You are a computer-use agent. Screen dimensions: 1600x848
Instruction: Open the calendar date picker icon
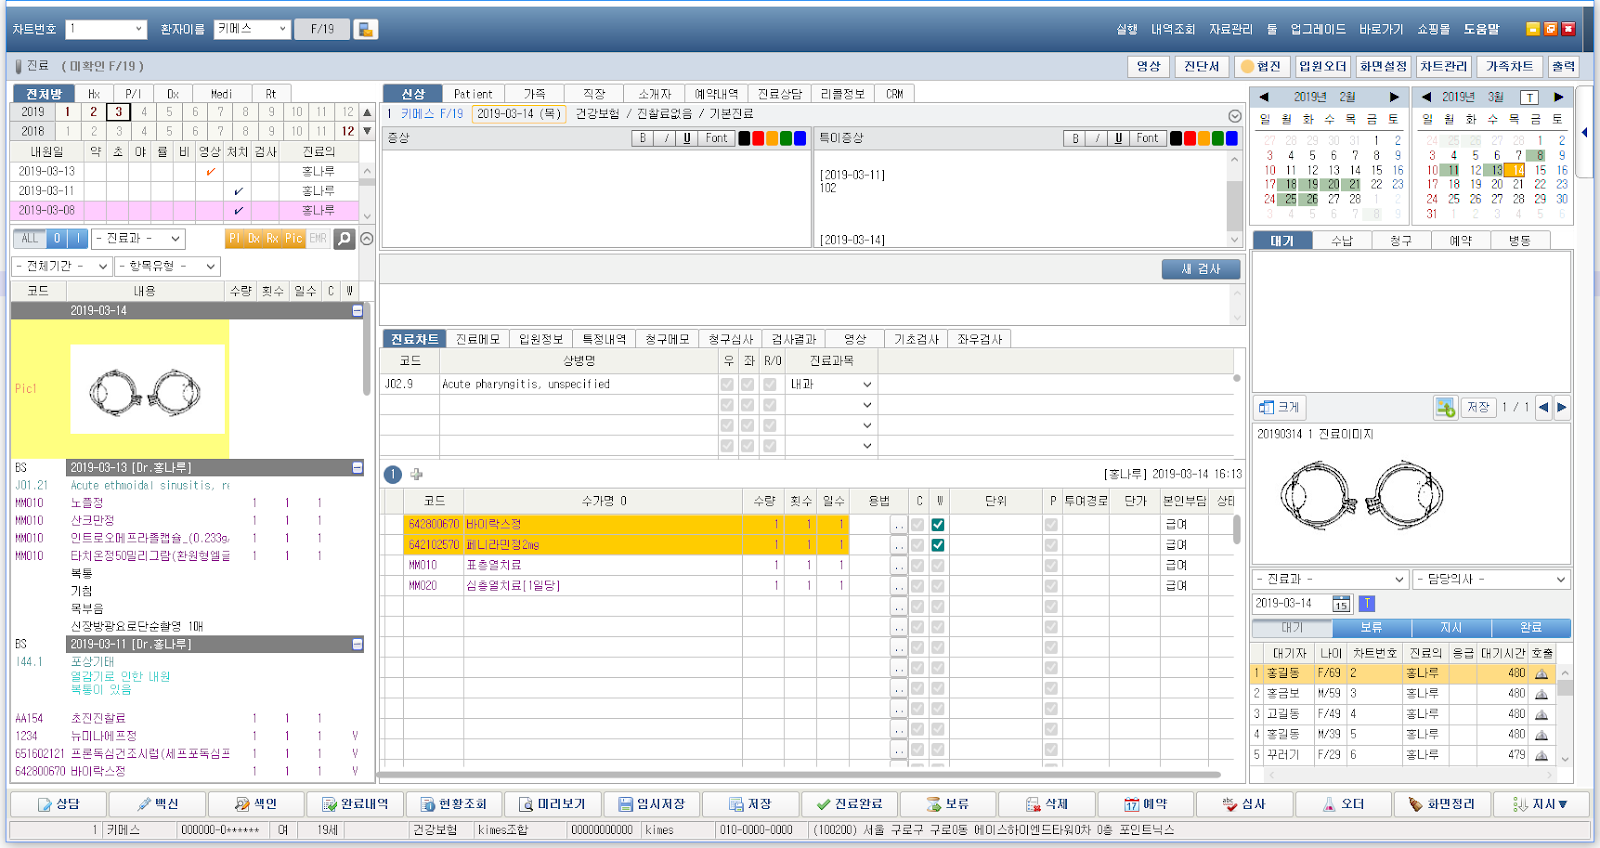1341,604
